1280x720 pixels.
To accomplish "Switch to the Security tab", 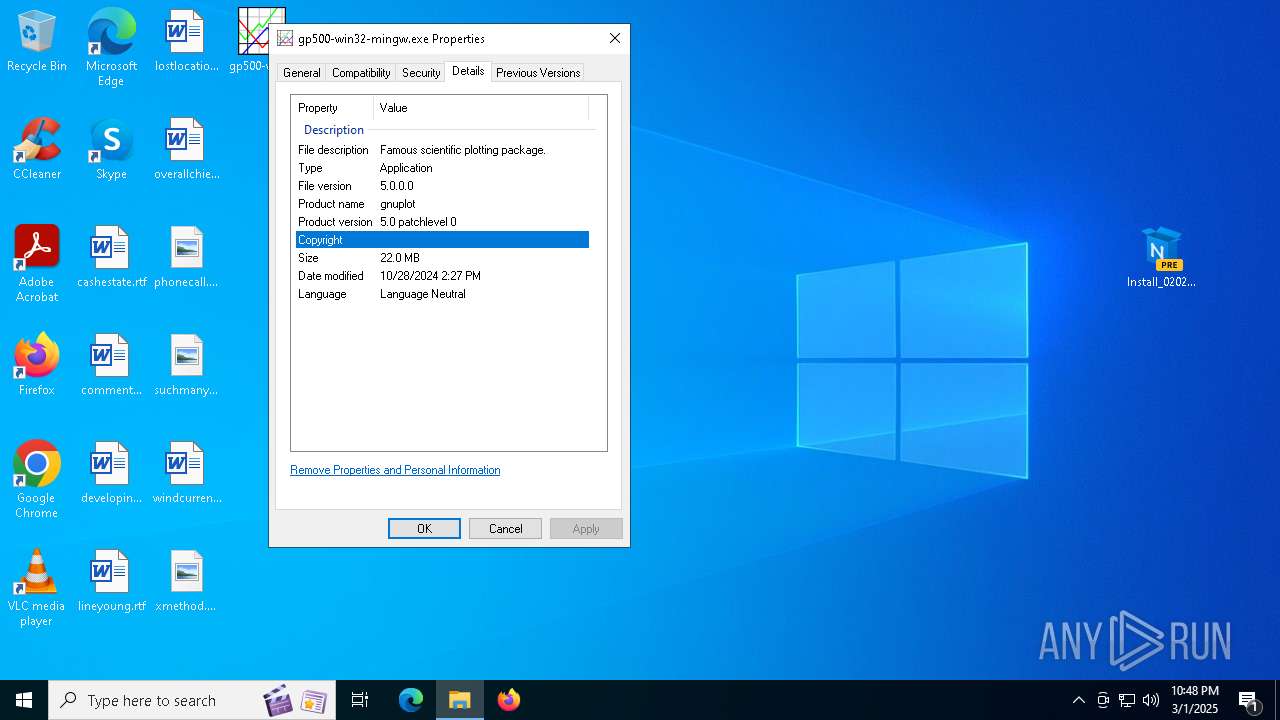I will [x=421, y=73].
